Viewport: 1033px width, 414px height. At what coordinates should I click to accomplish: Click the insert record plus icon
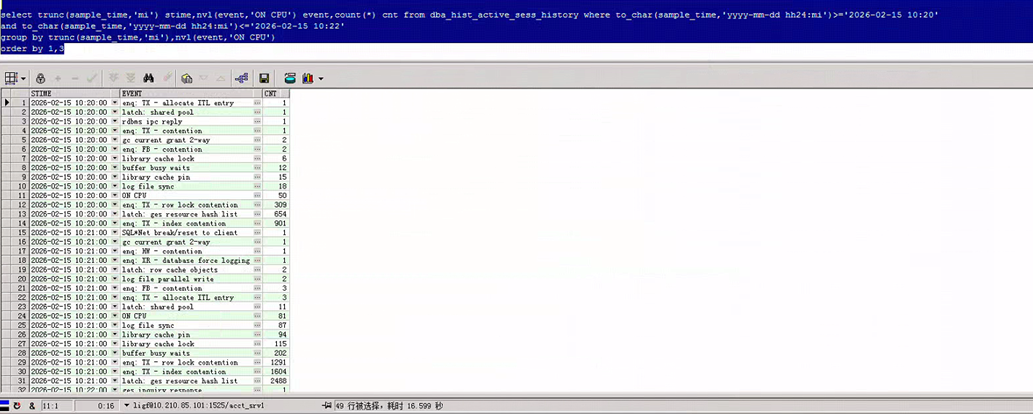58,78
